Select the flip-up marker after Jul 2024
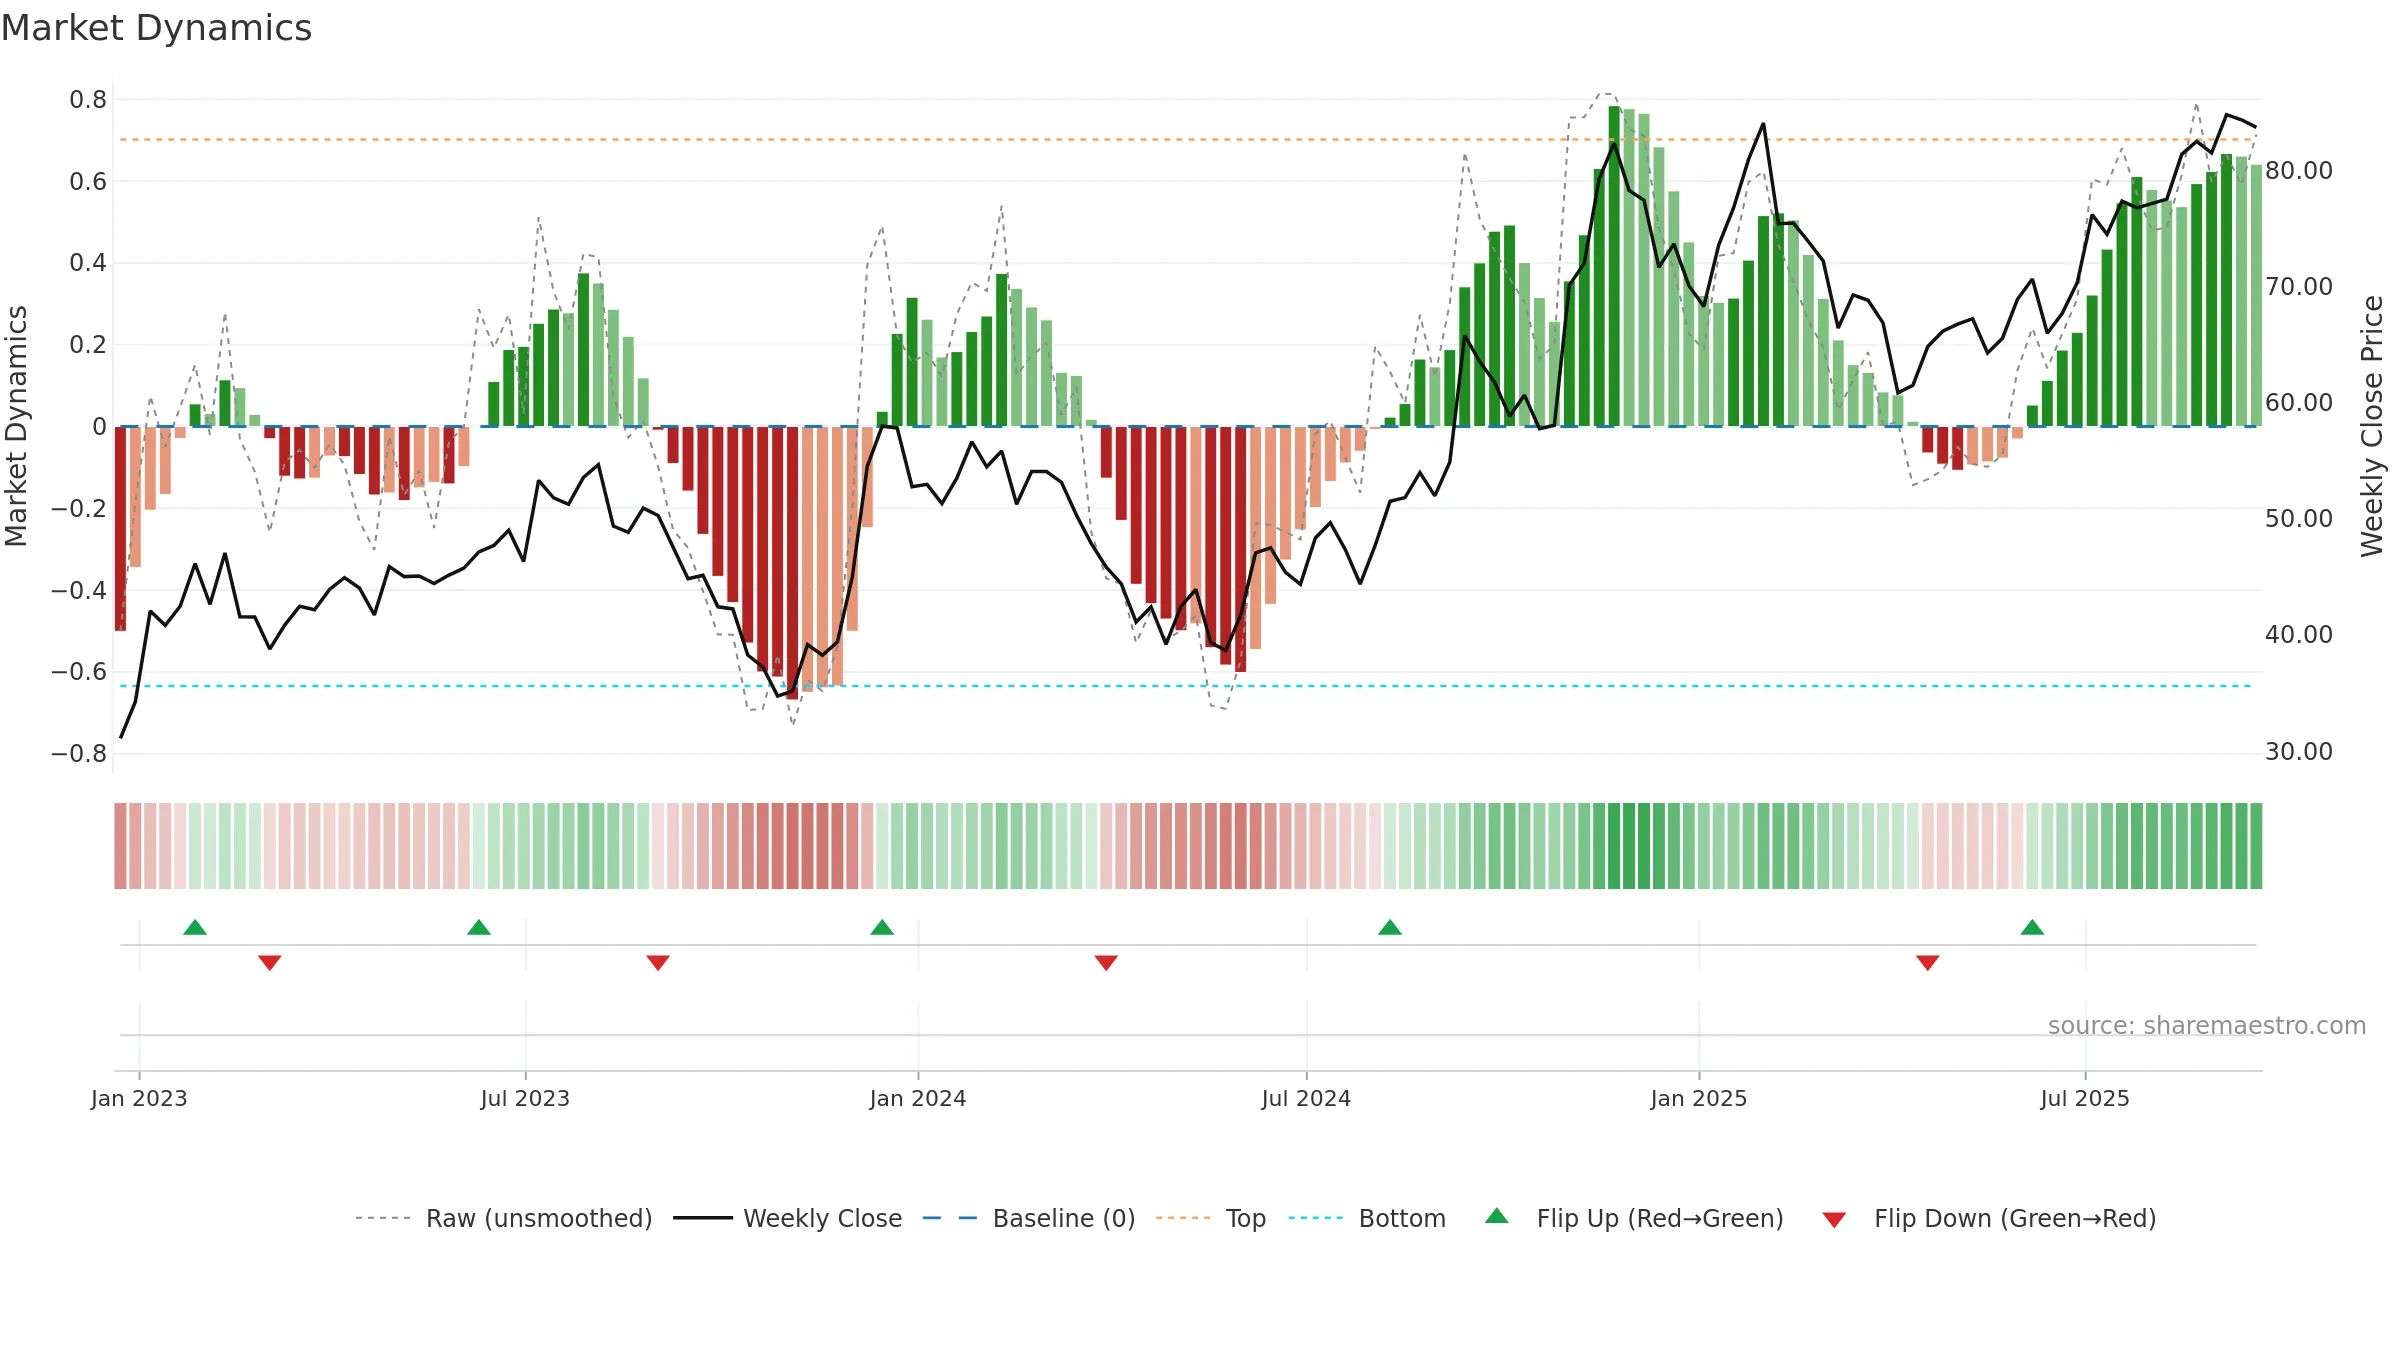The width and height of the screenshot is (2400, 1350). (1390, 927)
